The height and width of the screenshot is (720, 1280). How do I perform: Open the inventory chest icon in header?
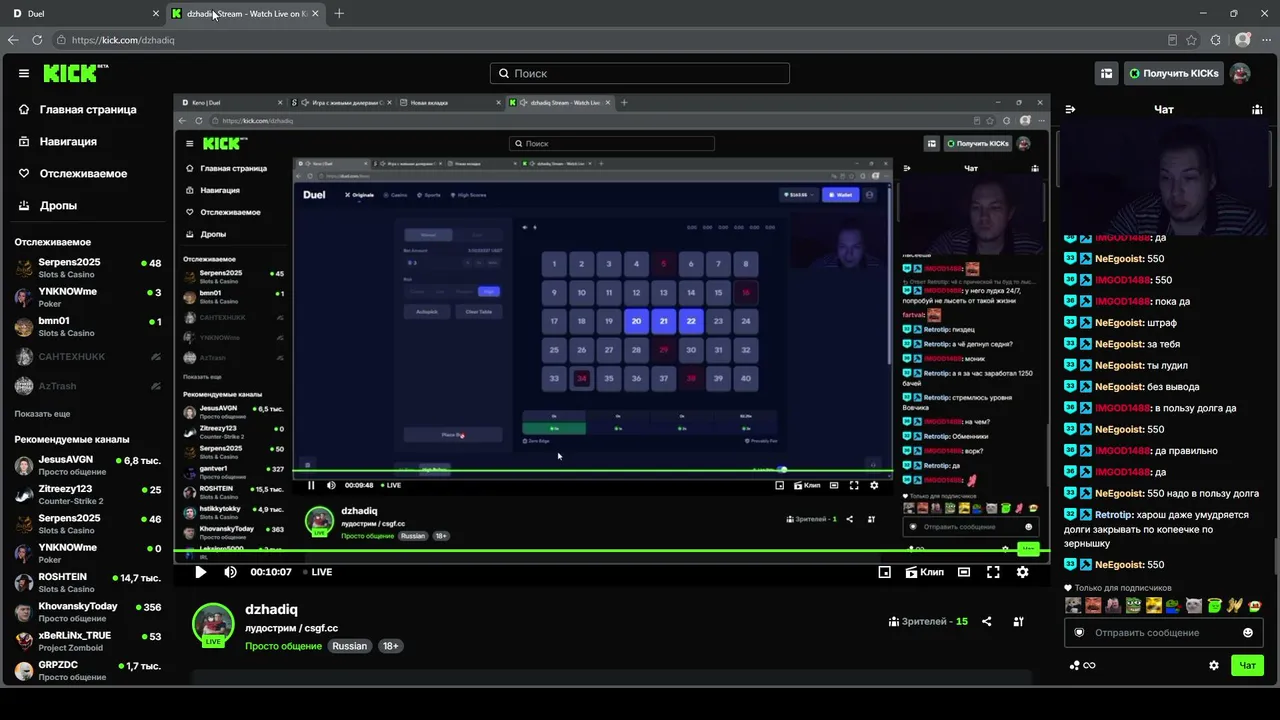[1106, 73]
